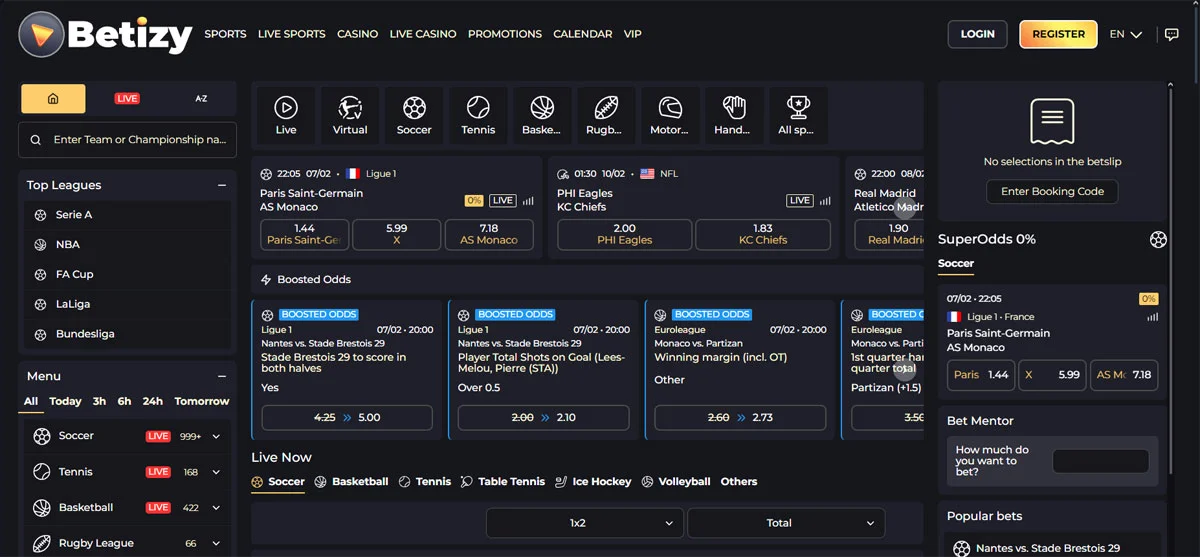Advance the Boosted Odds carousel arrow
Screen dimensions: 1200x557
point(904,369)
